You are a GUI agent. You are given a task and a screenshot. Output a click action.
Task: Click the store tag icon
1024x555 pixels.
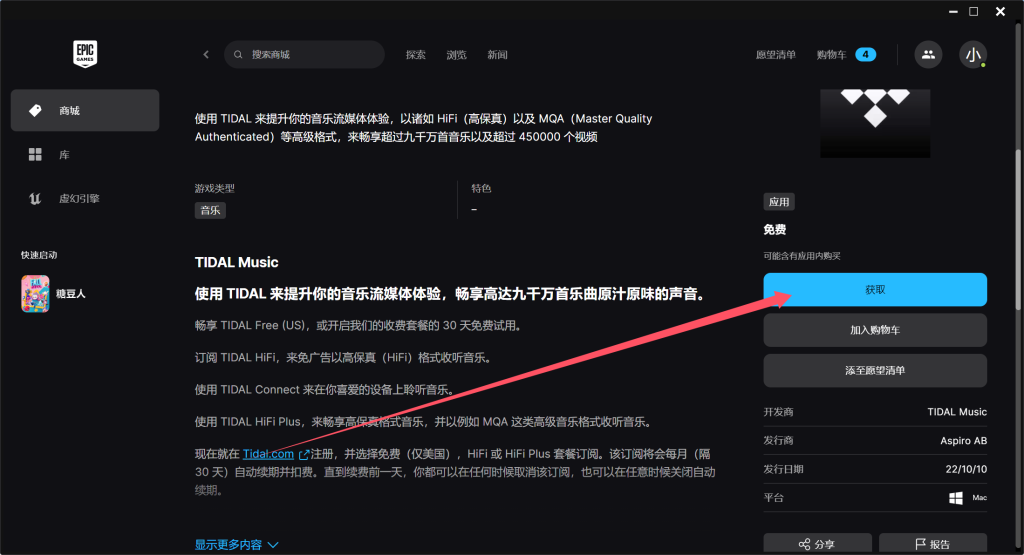click(35, 110)
